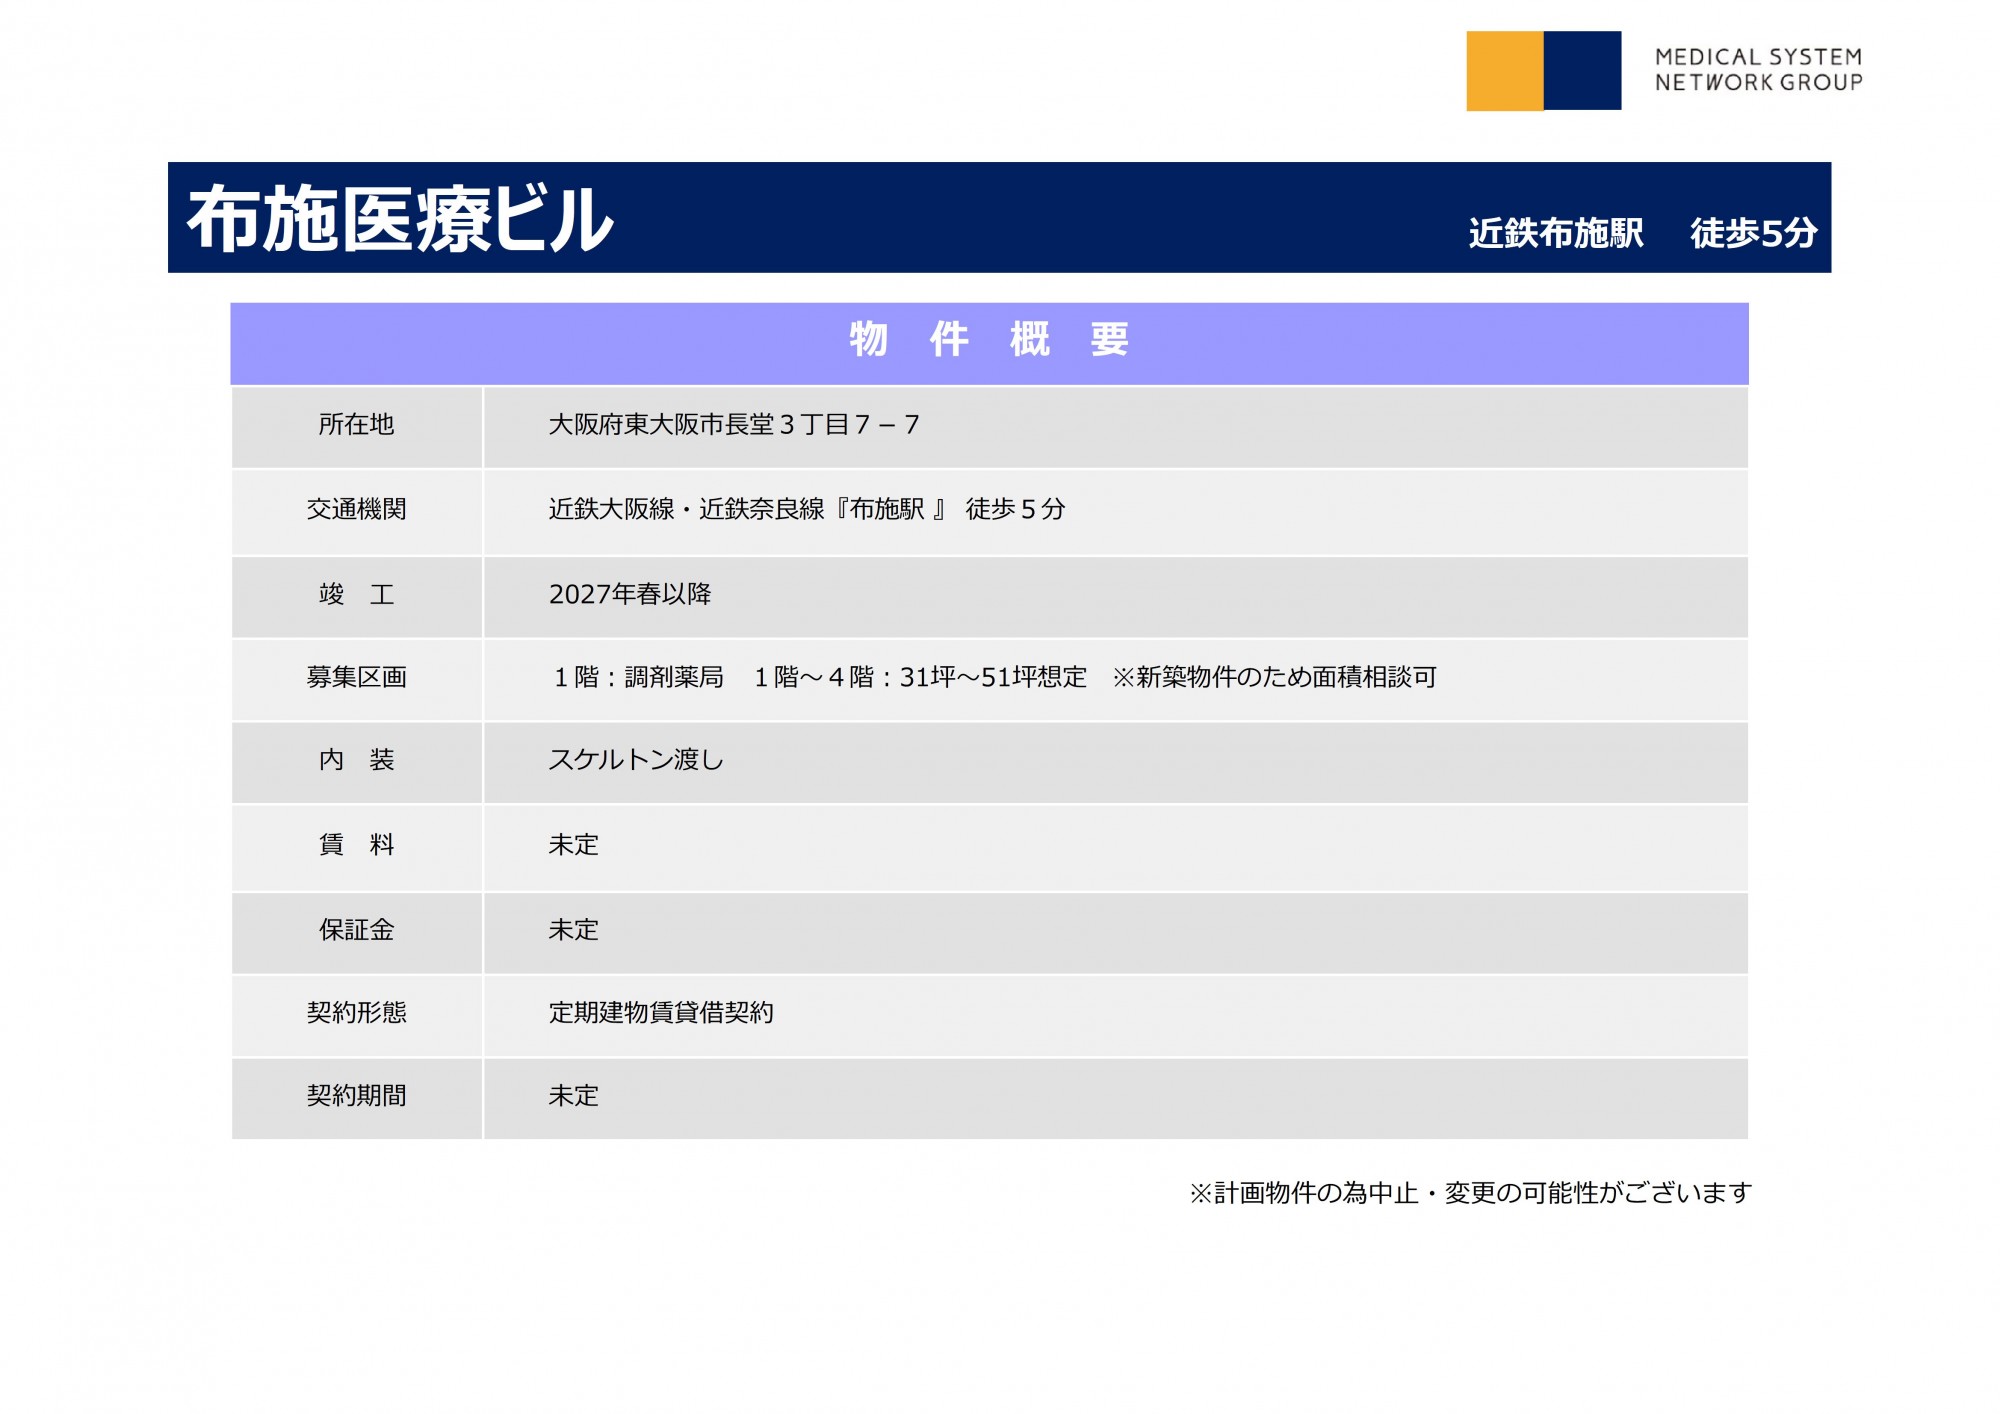2000x1414 pixels.
Task: Select the 契約期間 row label
Action: click(356, 1096)
